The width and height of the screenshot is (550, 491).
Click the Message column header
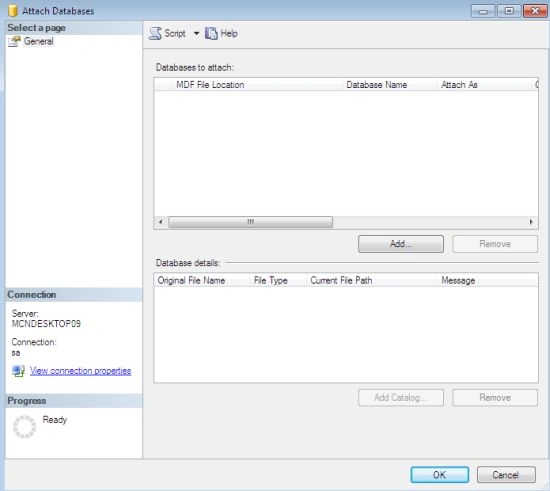488,280
